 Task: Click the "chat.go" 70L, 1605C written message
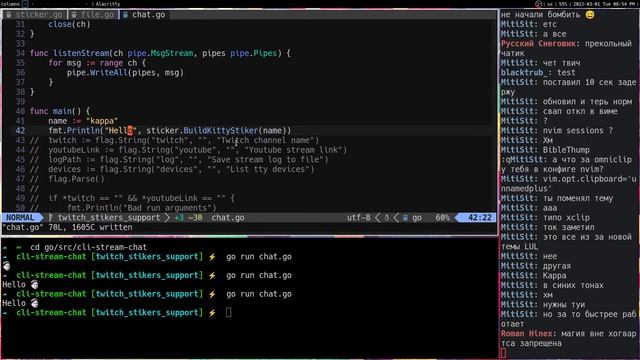click(67, 227)
